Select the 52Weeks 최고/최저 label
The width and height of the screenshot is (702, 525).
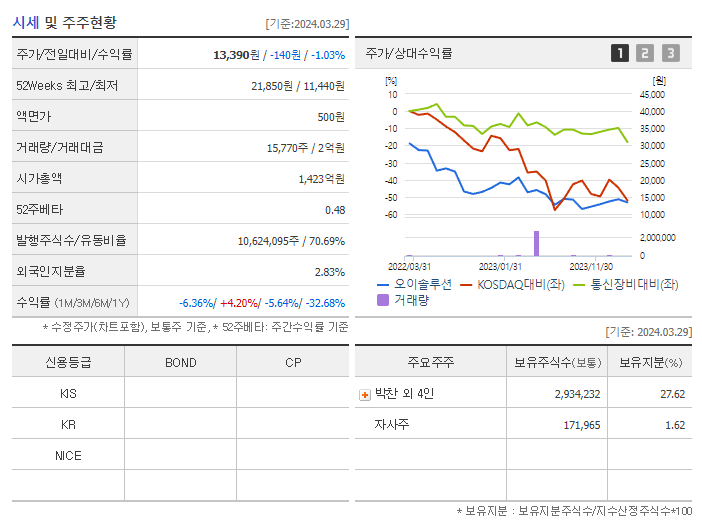[67, 85]
